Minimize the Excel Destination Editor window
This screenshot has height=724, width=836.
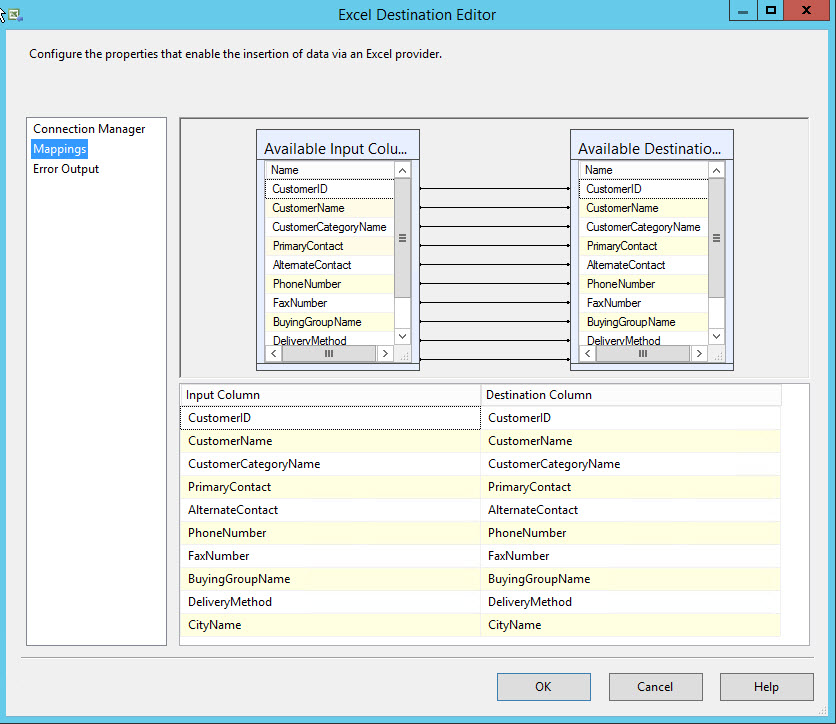(x=743, y=10)
